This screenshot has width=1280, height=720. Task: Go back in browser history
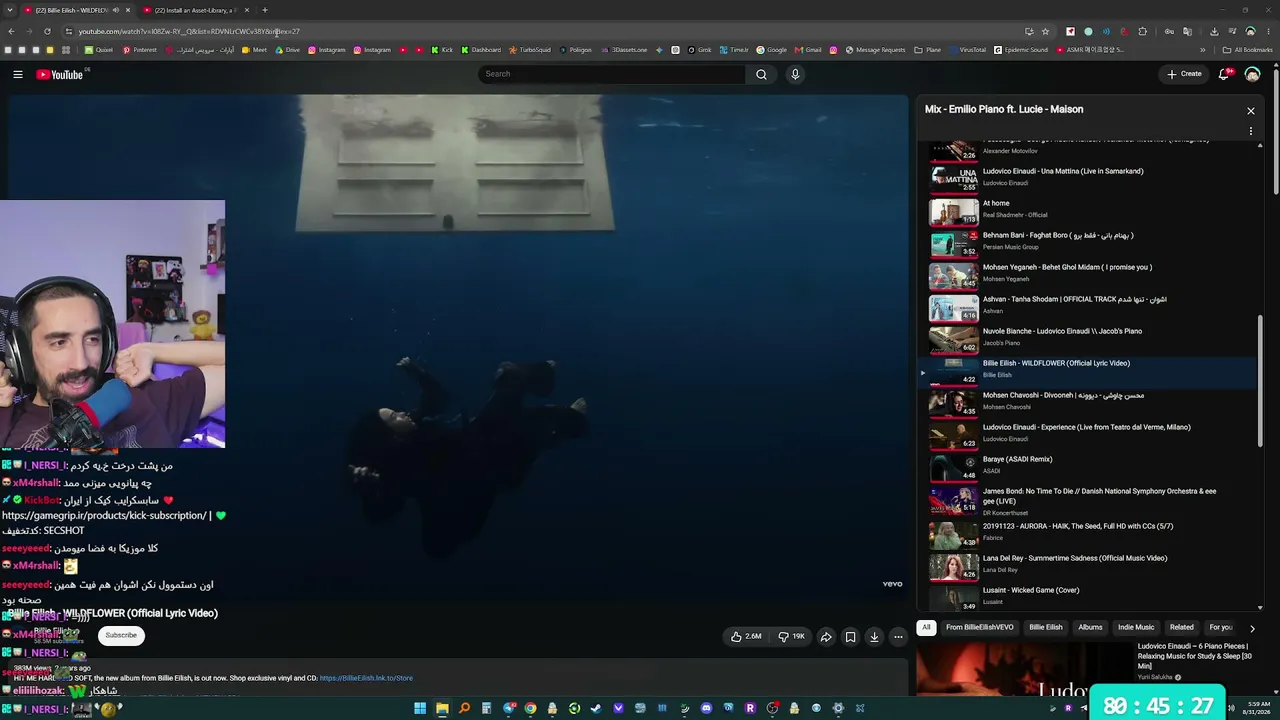tap(11, 31)
